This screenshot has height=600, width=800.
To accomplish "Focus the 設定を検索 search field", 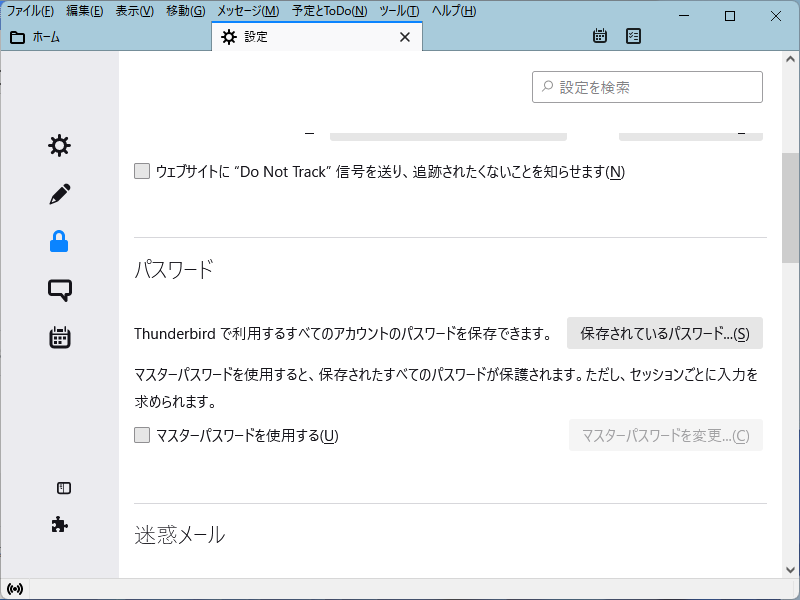I will coord(647,87).
